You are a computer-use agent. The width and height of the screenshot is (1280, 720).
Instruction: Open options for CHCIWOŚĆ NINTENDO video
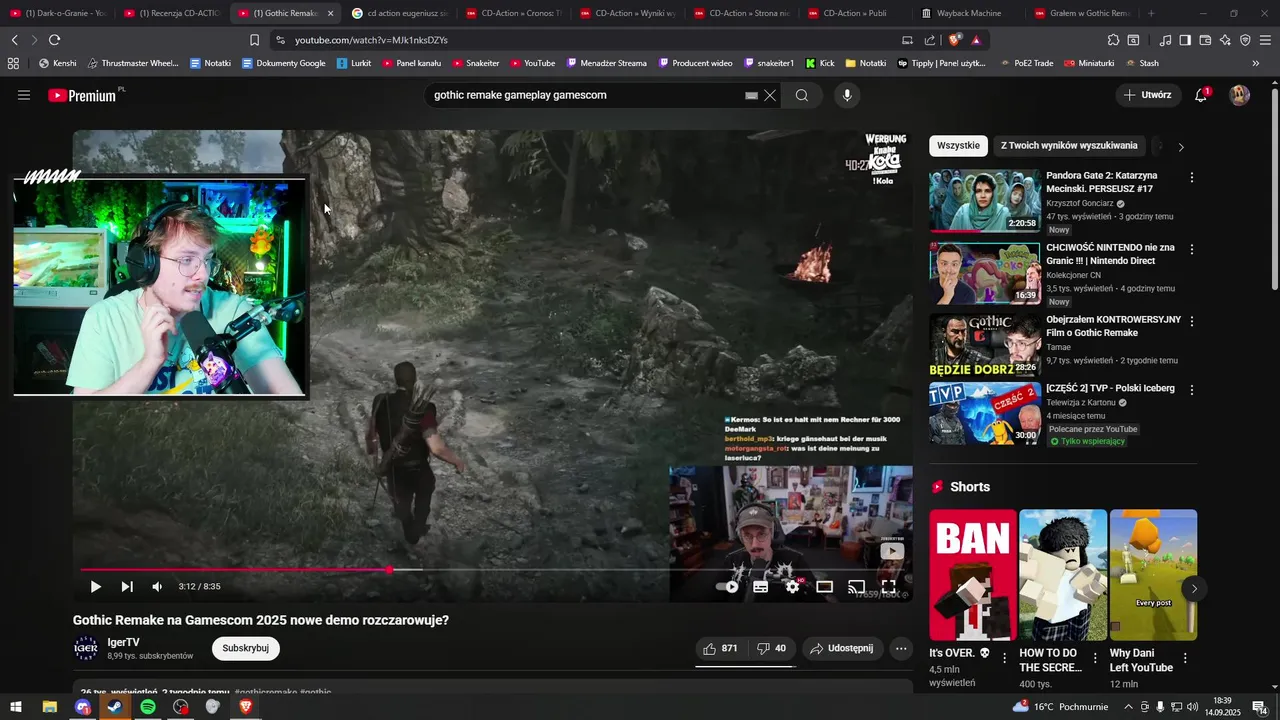pos(1191,249)
